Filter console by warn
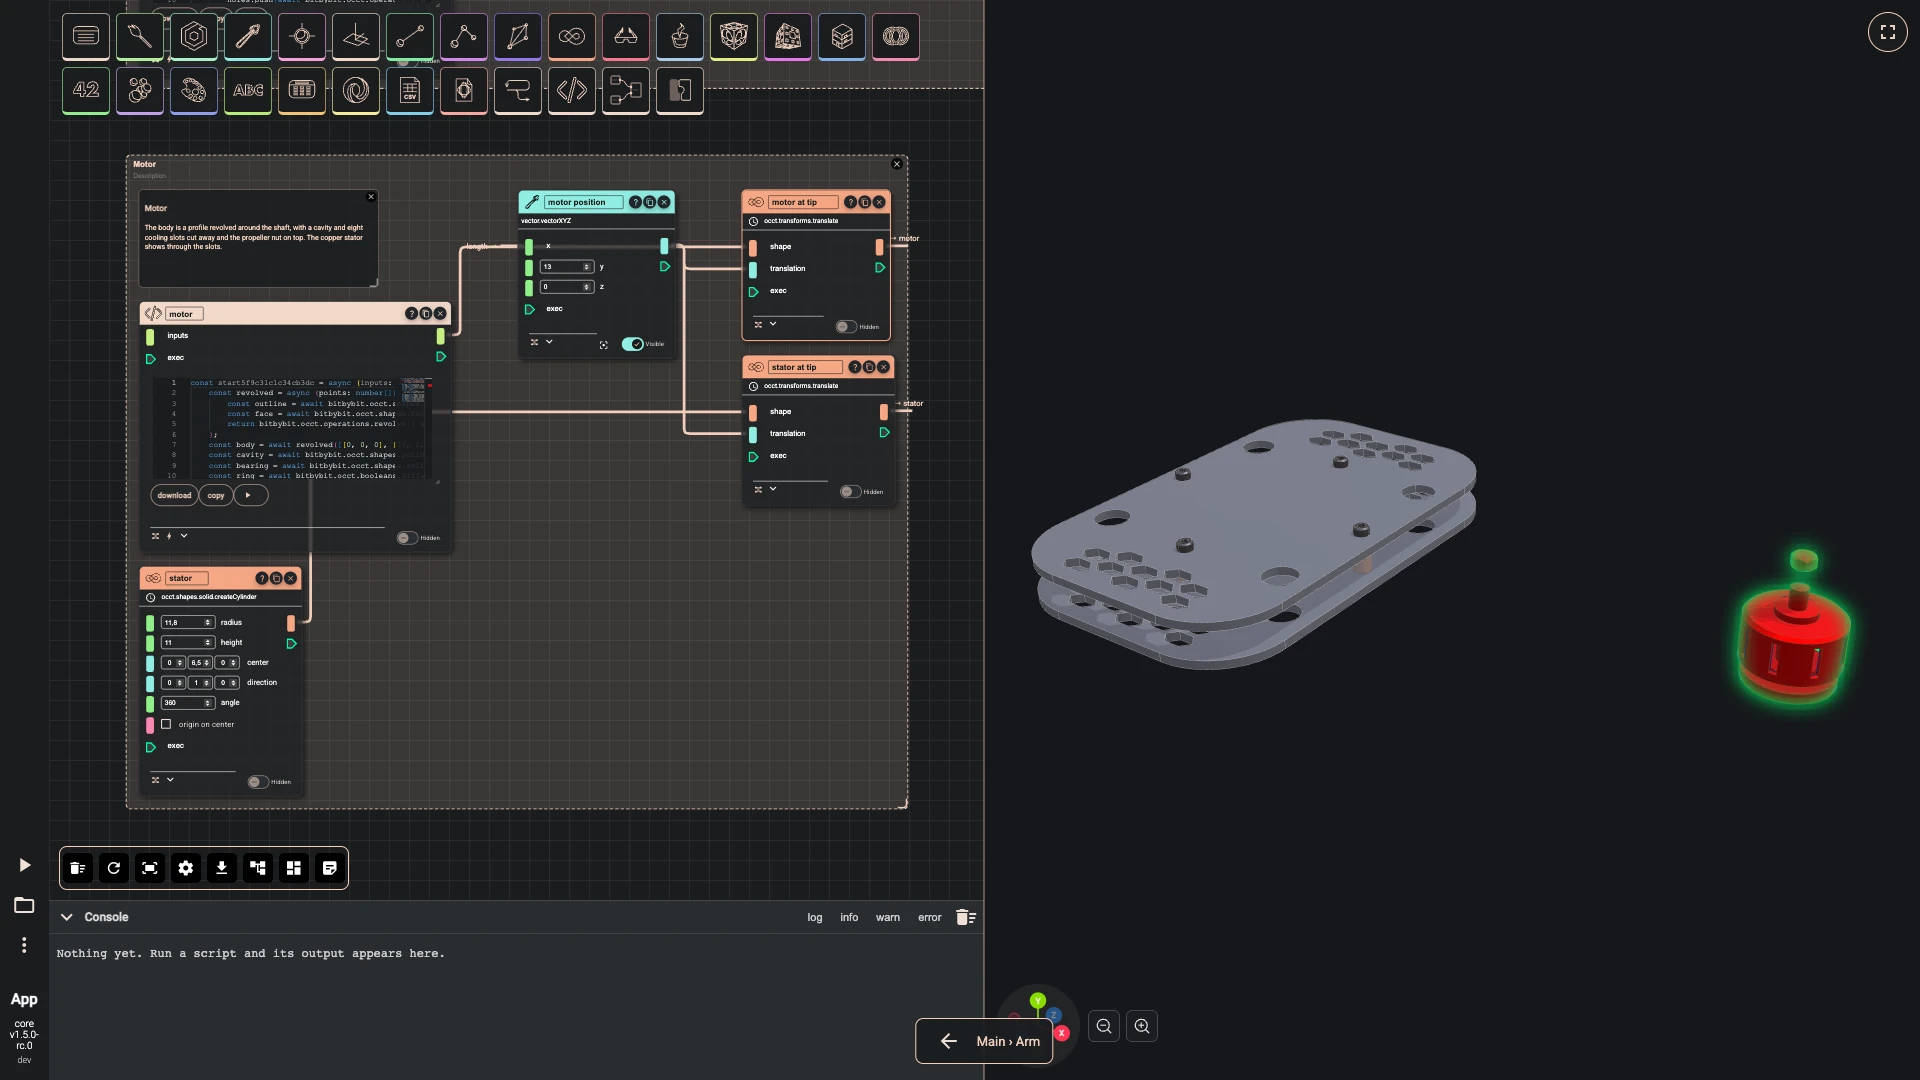The width and height of the screenshot is (1920, 1080). [888, 917]
